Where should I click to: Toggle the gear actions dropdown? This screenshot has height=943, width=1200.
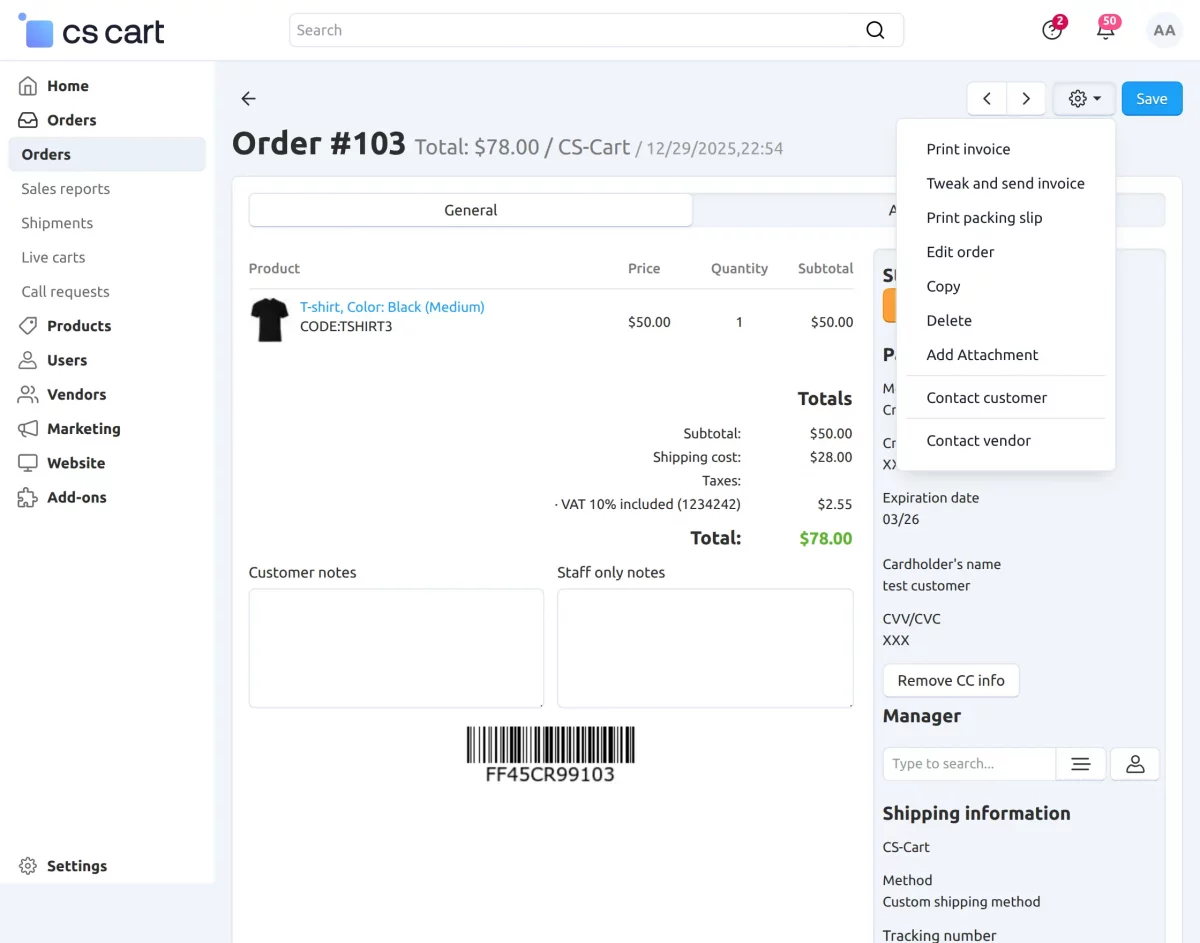(1084, 98)
